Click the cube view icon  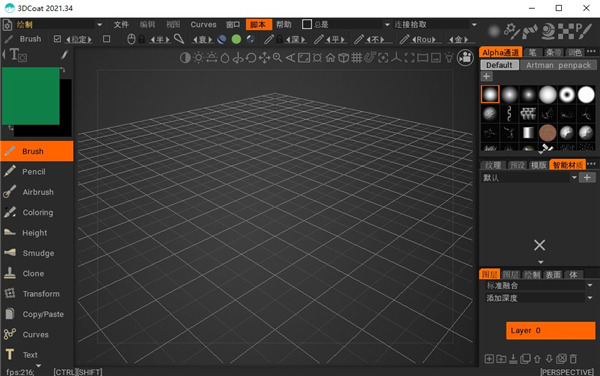(x=344, y=58)
